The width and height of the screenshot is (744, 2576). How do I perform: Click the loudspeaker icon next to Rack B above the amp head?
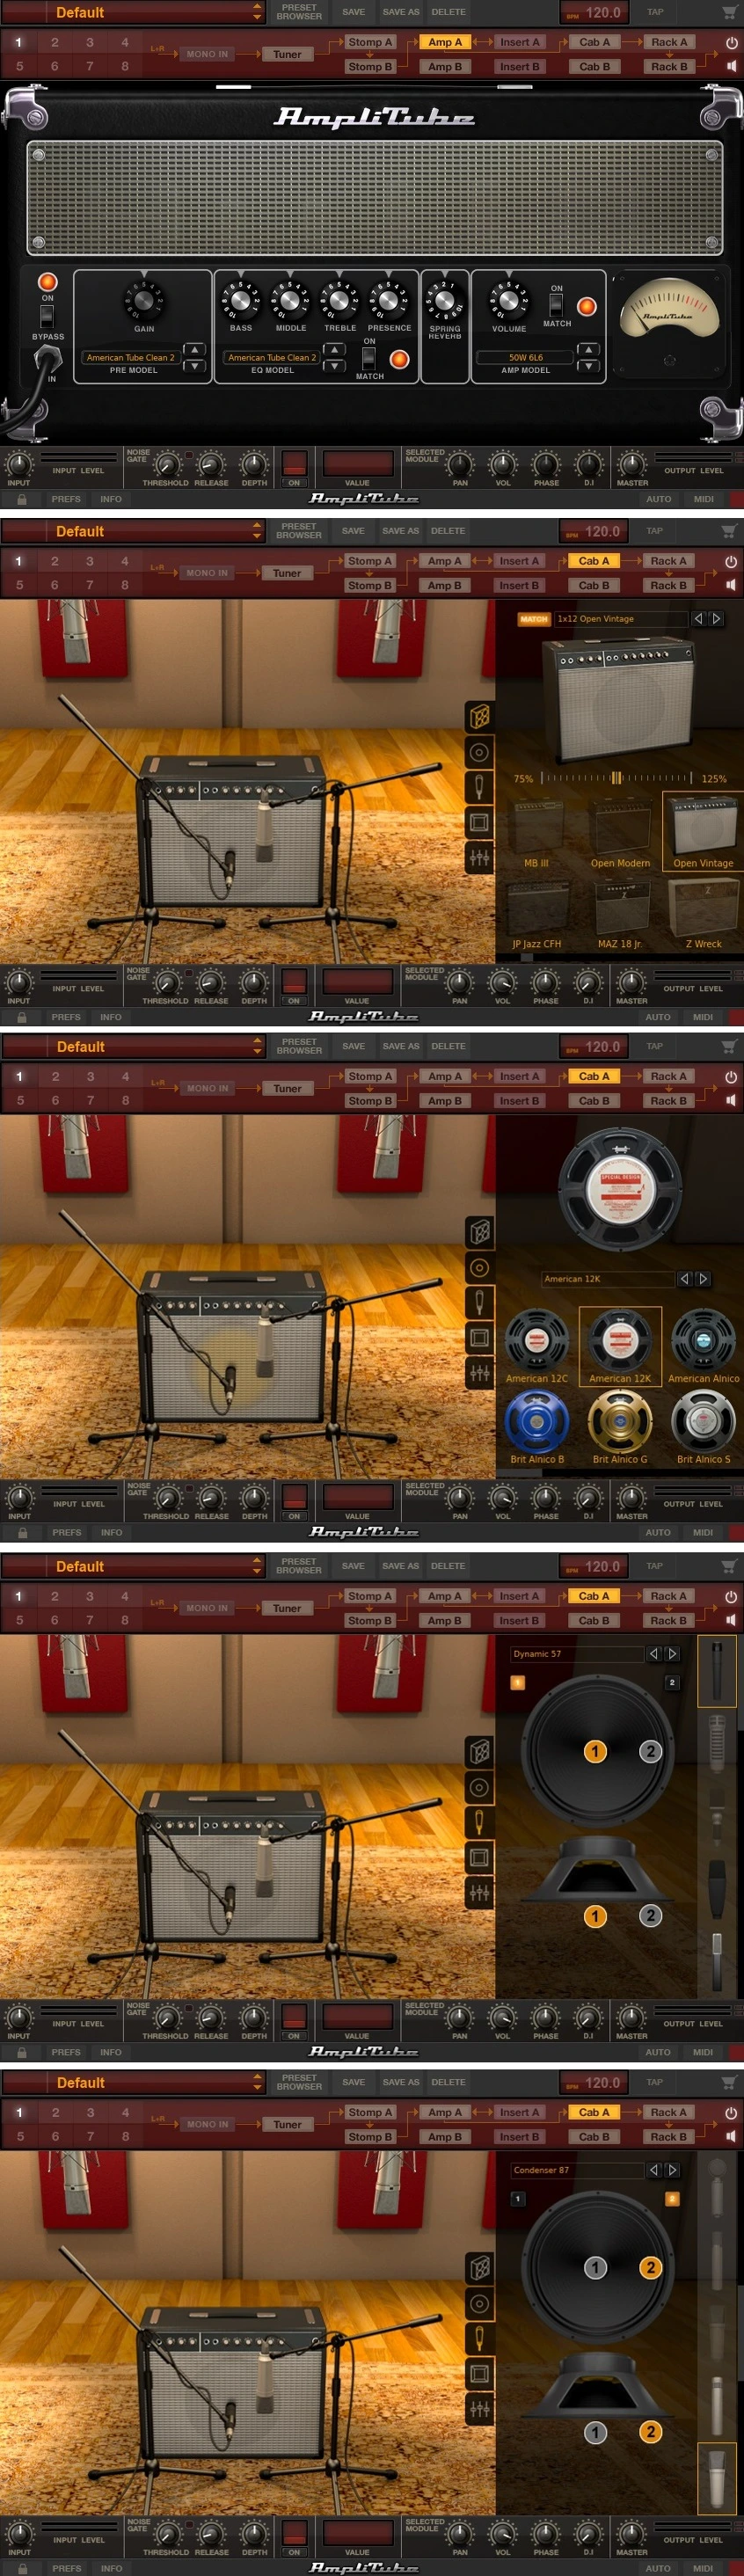tap(732, 66)
